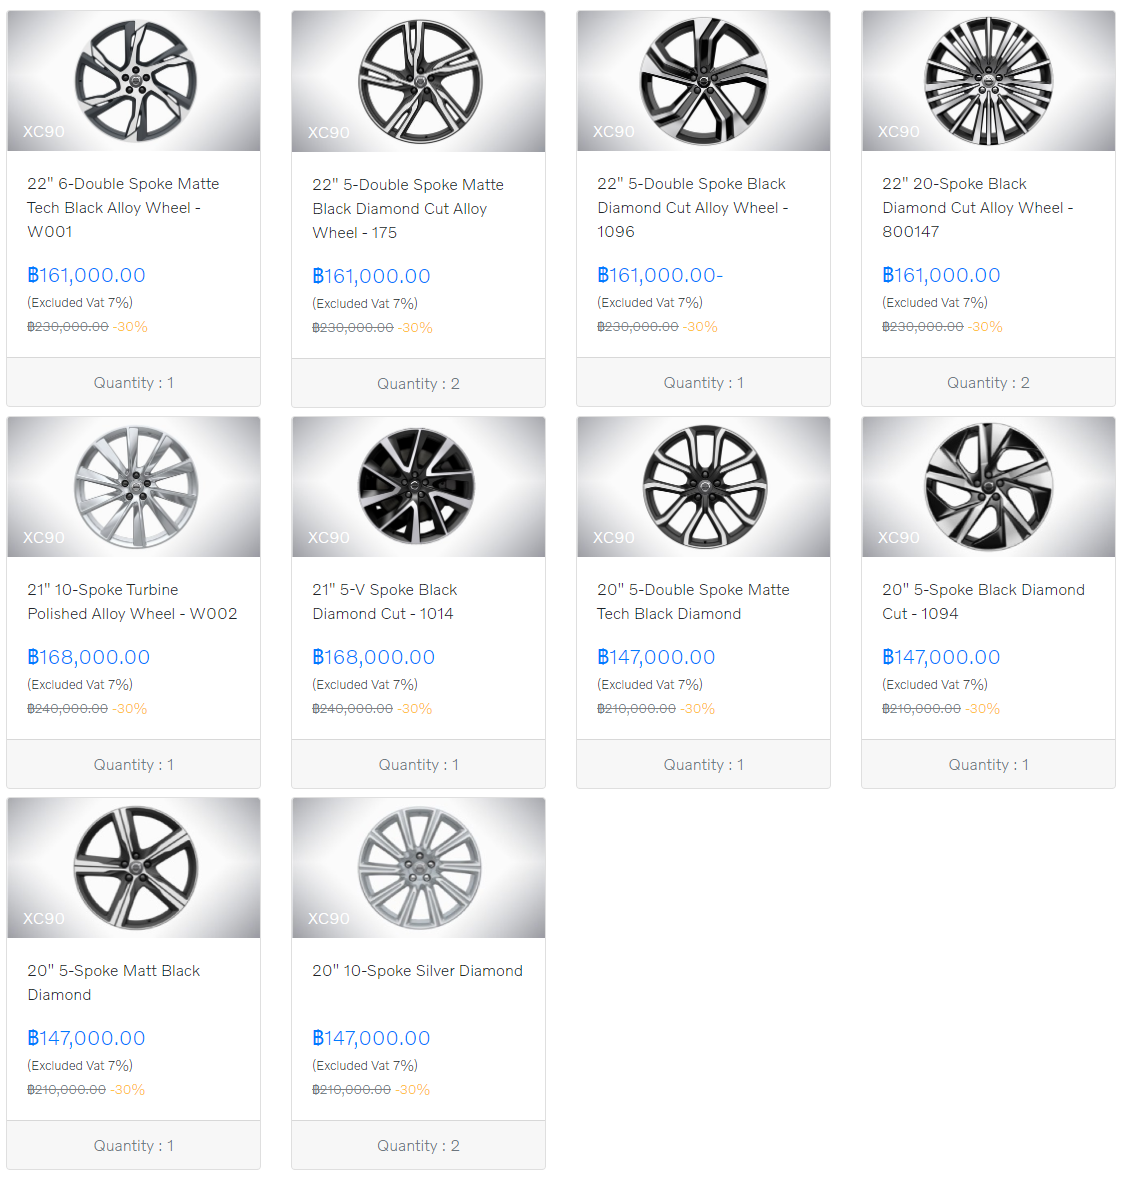Screen dimensions: 1123x1182
Task: Click ฿147,000.00 price of wheel 1094
Action: point(941,657)
